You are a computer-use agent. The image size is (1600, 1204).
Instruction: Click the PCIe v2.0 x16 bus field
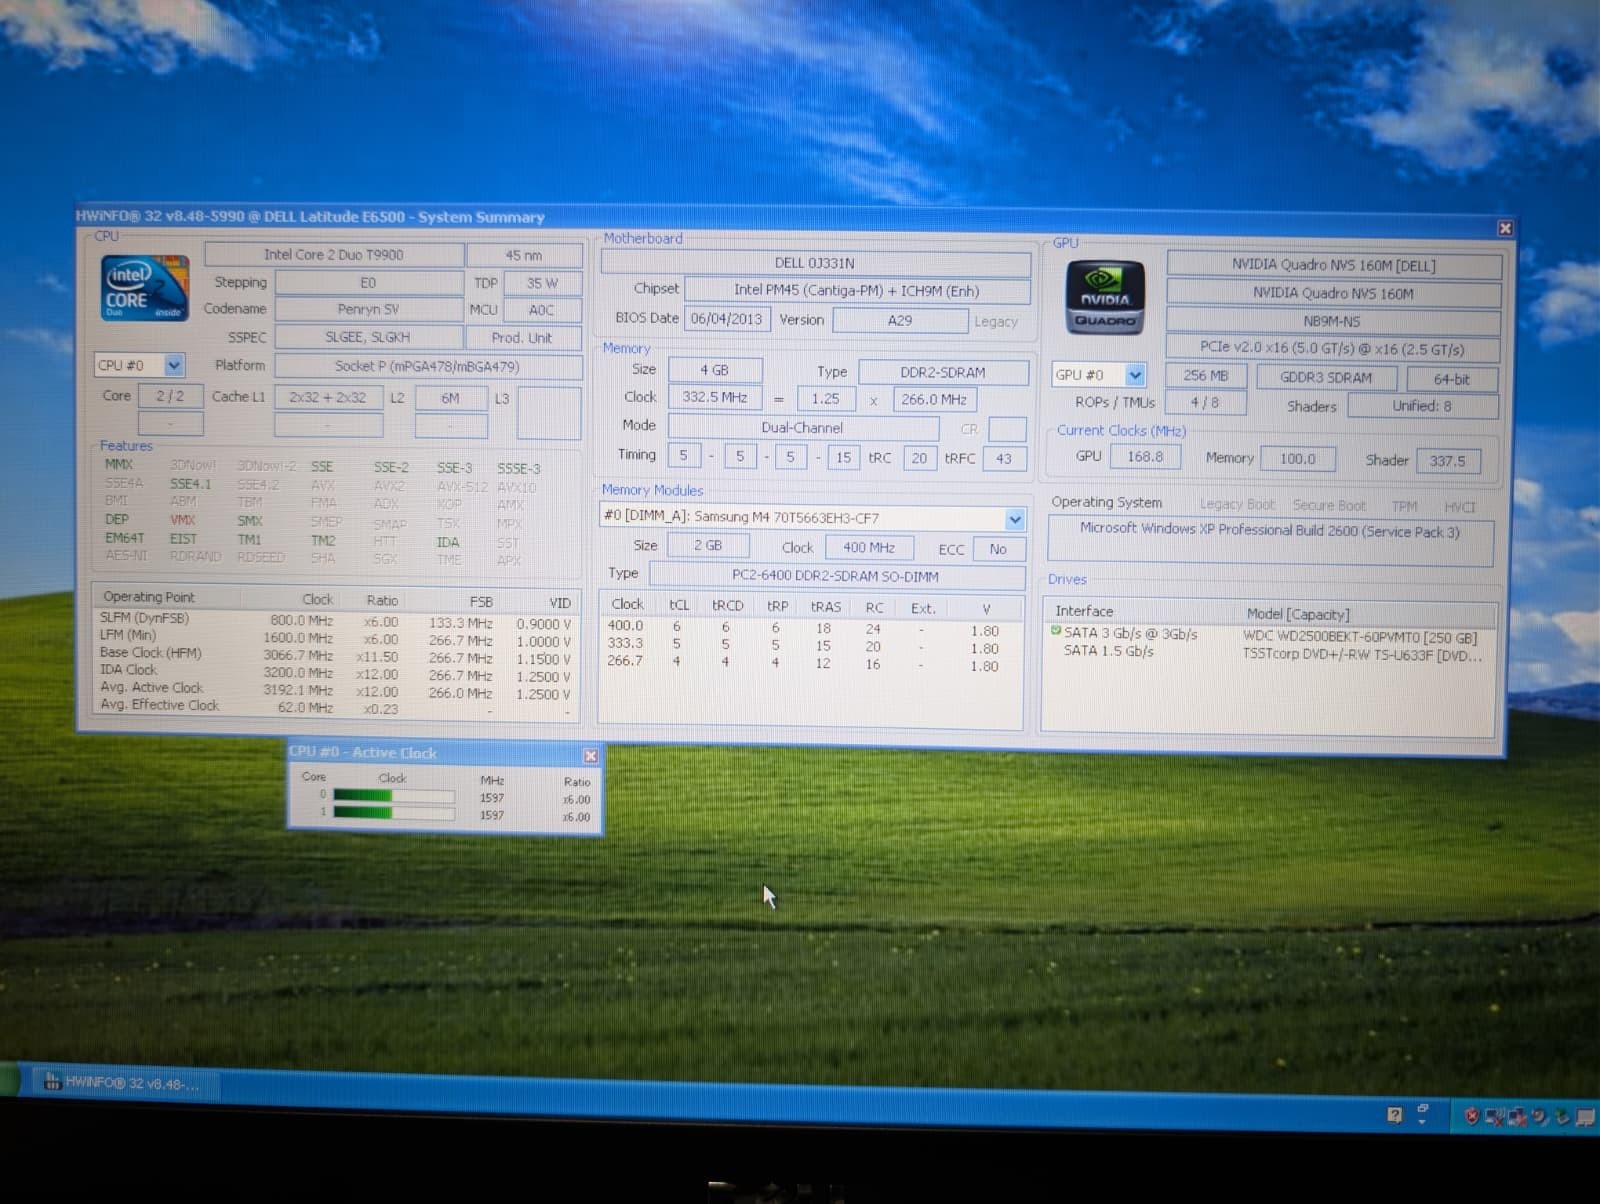coord(1333,349)
